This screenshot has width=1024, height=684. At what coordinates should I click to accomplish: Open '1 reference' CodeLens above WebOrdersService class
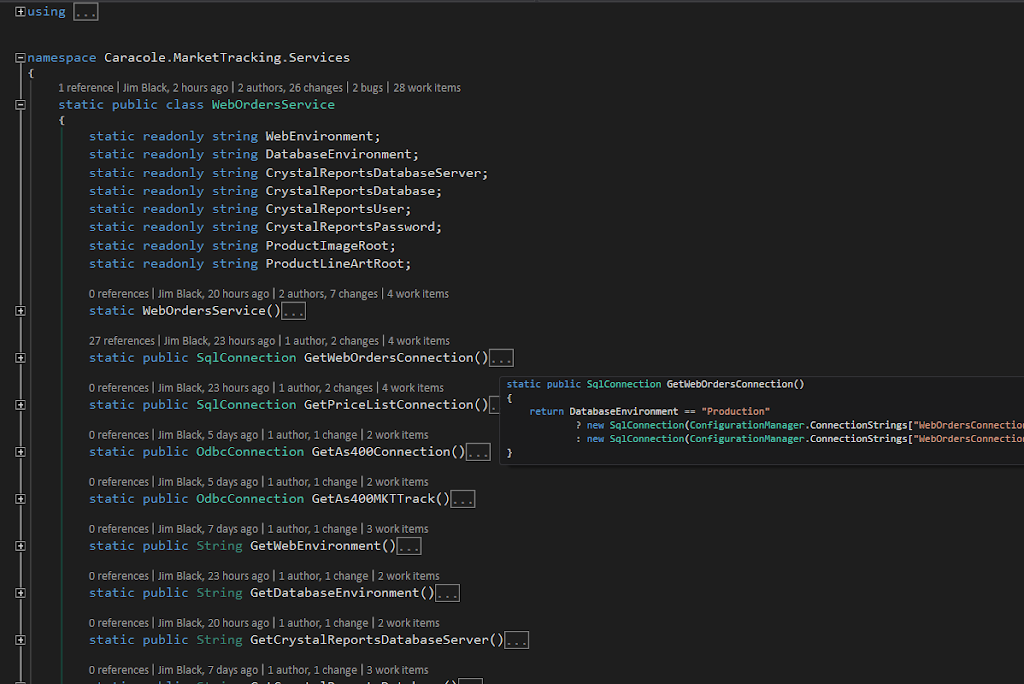(86, 88)
